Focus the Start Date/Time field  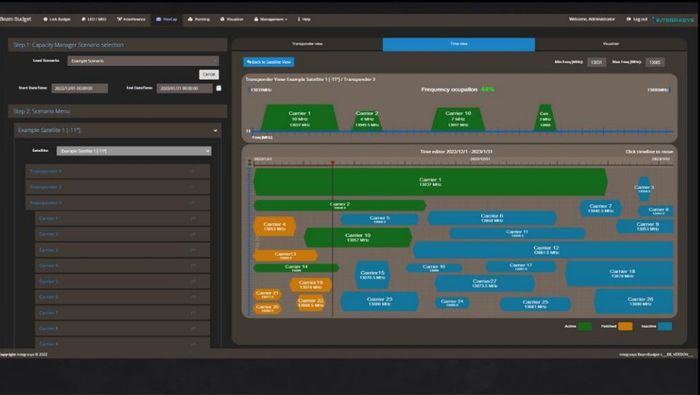pyautogui.click(x=79, y=88)
